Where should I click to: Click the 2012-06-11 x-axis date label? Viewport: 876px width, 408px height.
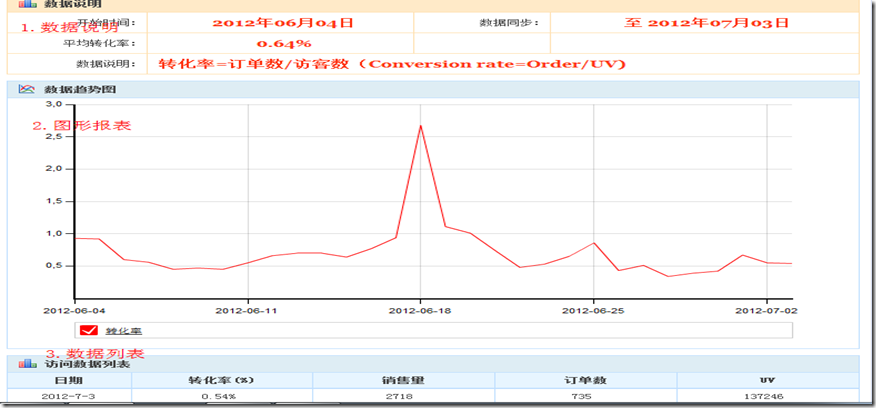(247, 311)
